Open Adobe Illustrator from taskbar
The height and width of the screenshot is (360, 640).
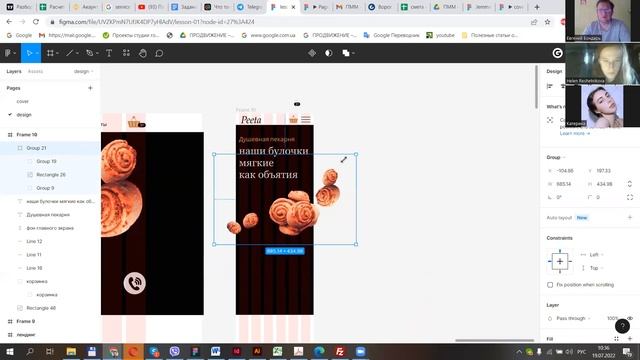[257, 351]
